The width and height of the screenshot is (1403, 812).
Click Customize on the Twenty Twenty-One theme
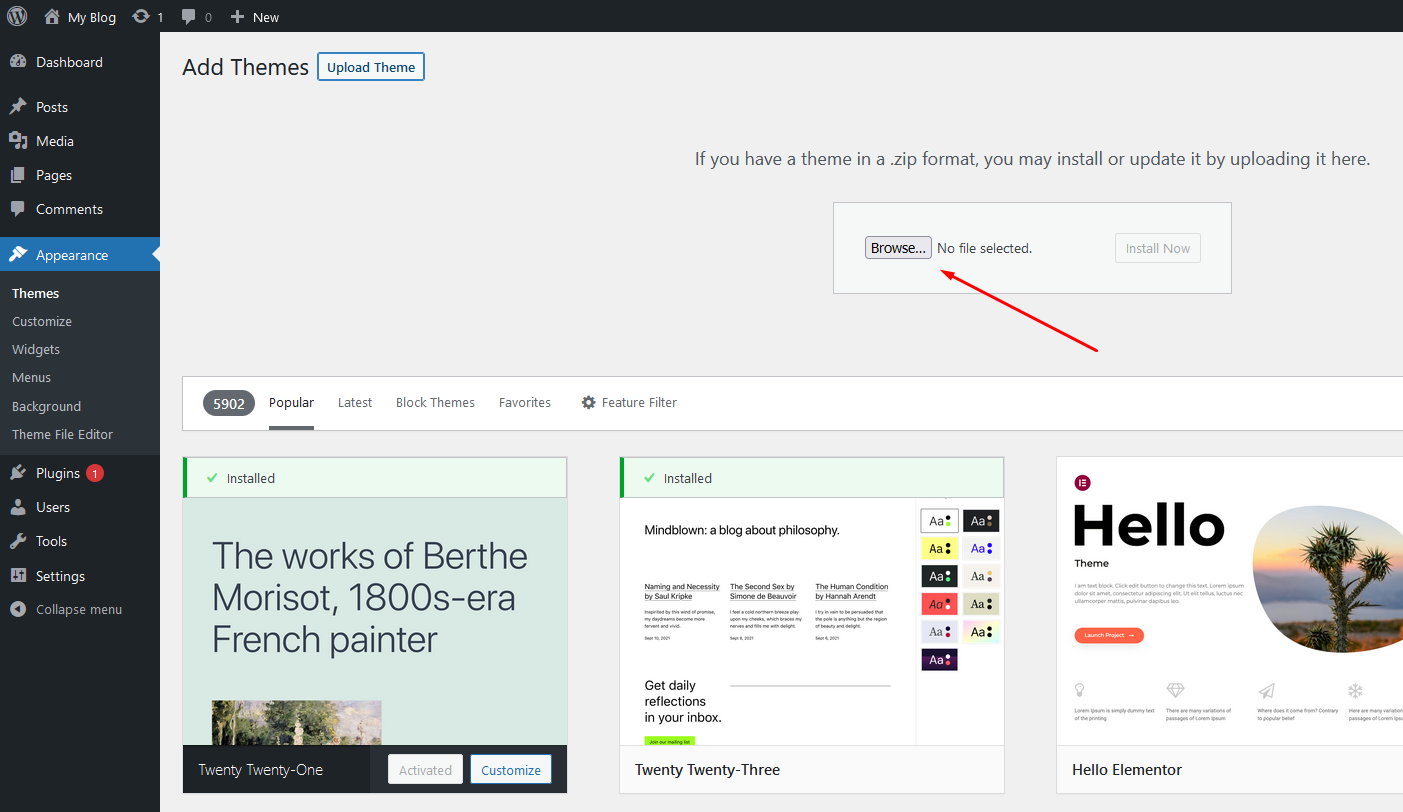click(510, 770)
